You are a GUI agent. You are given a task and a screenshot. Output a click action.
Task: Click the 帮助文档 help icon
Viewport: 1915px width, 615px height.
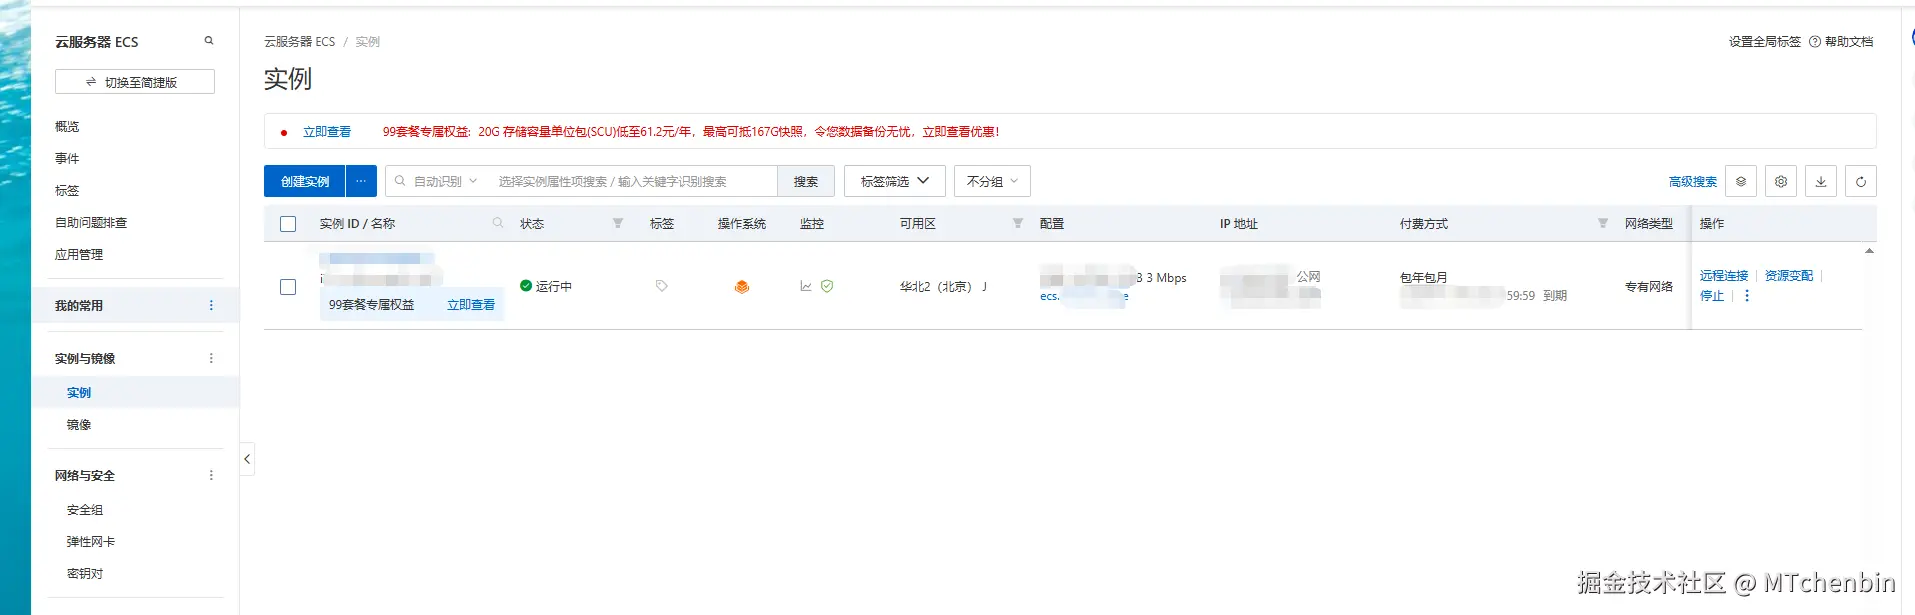point(1815,42)
